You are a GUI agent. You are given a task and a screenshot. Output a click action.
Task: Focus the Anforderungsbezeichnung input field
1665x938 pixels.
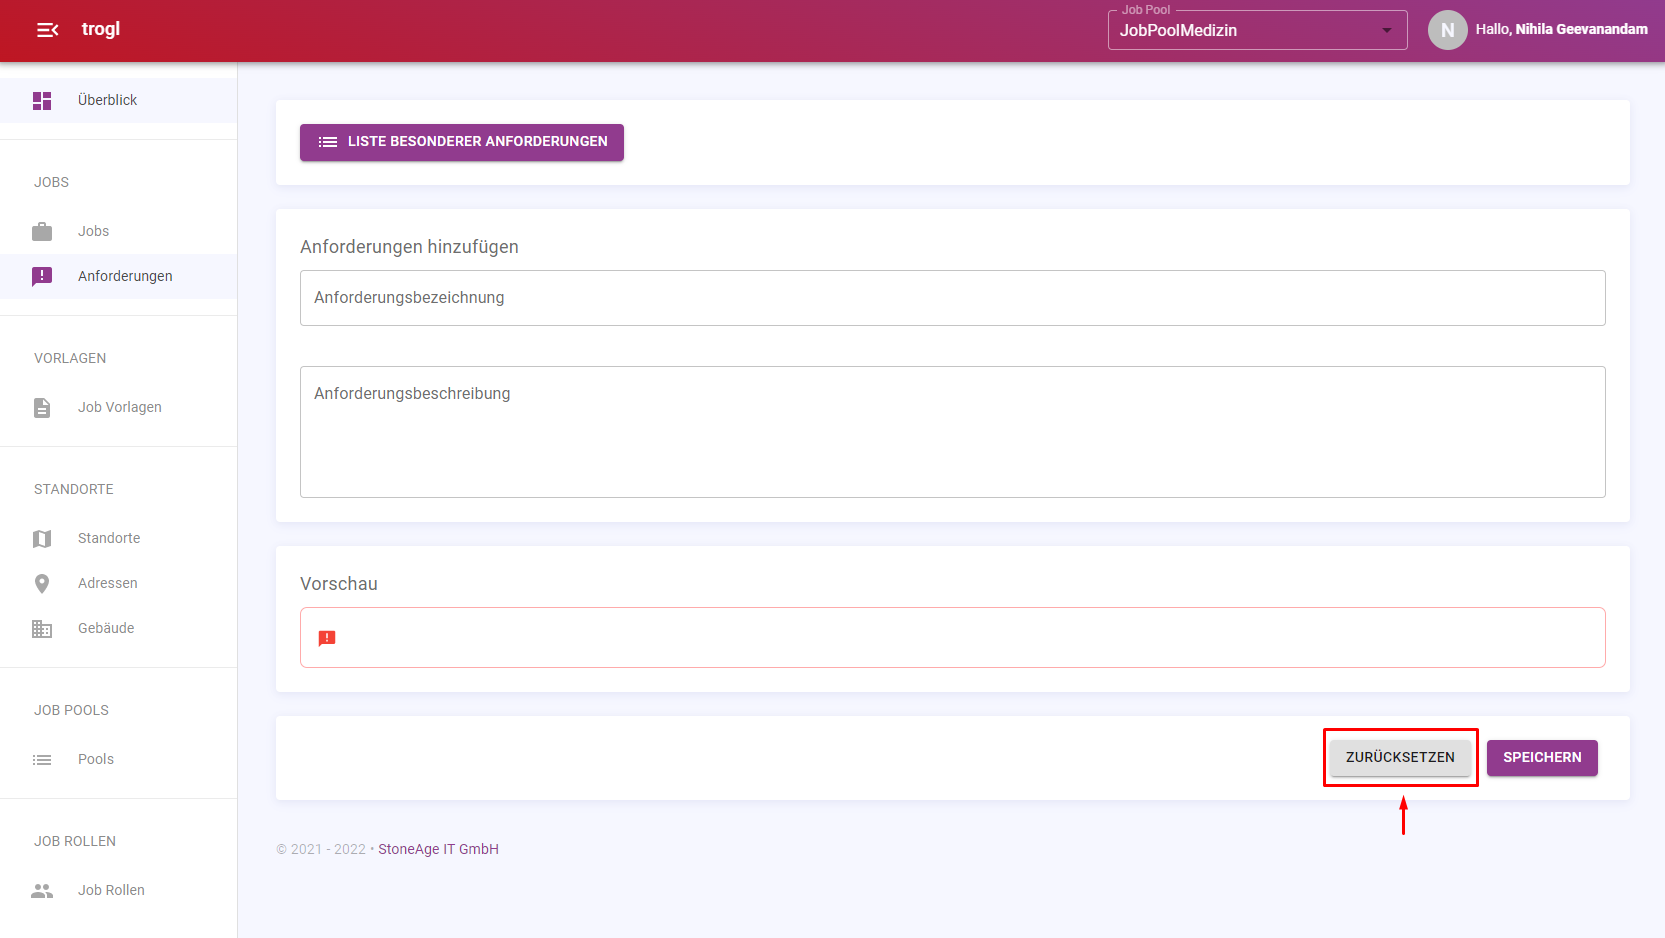coord(952,298)
